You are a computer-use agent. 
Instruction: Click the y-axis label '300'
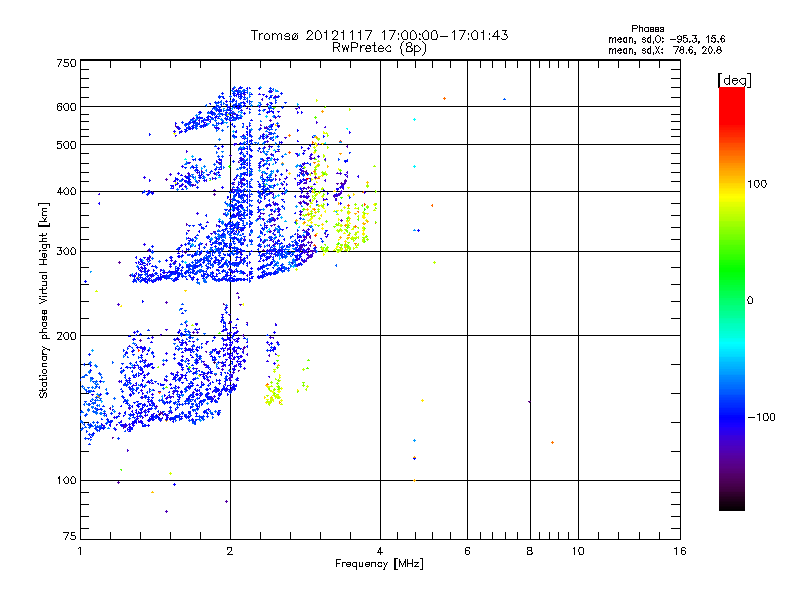(67, 252)
